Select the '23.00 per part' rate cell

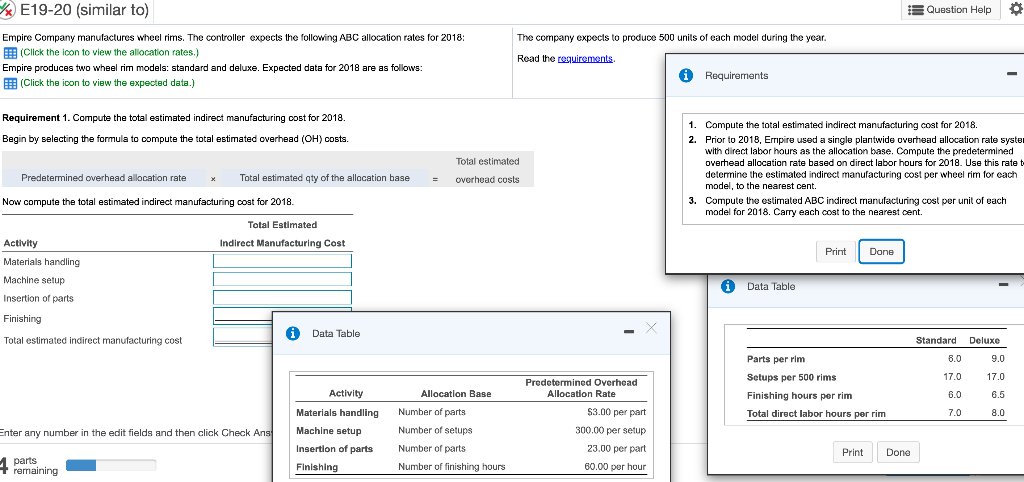(616, 449)
